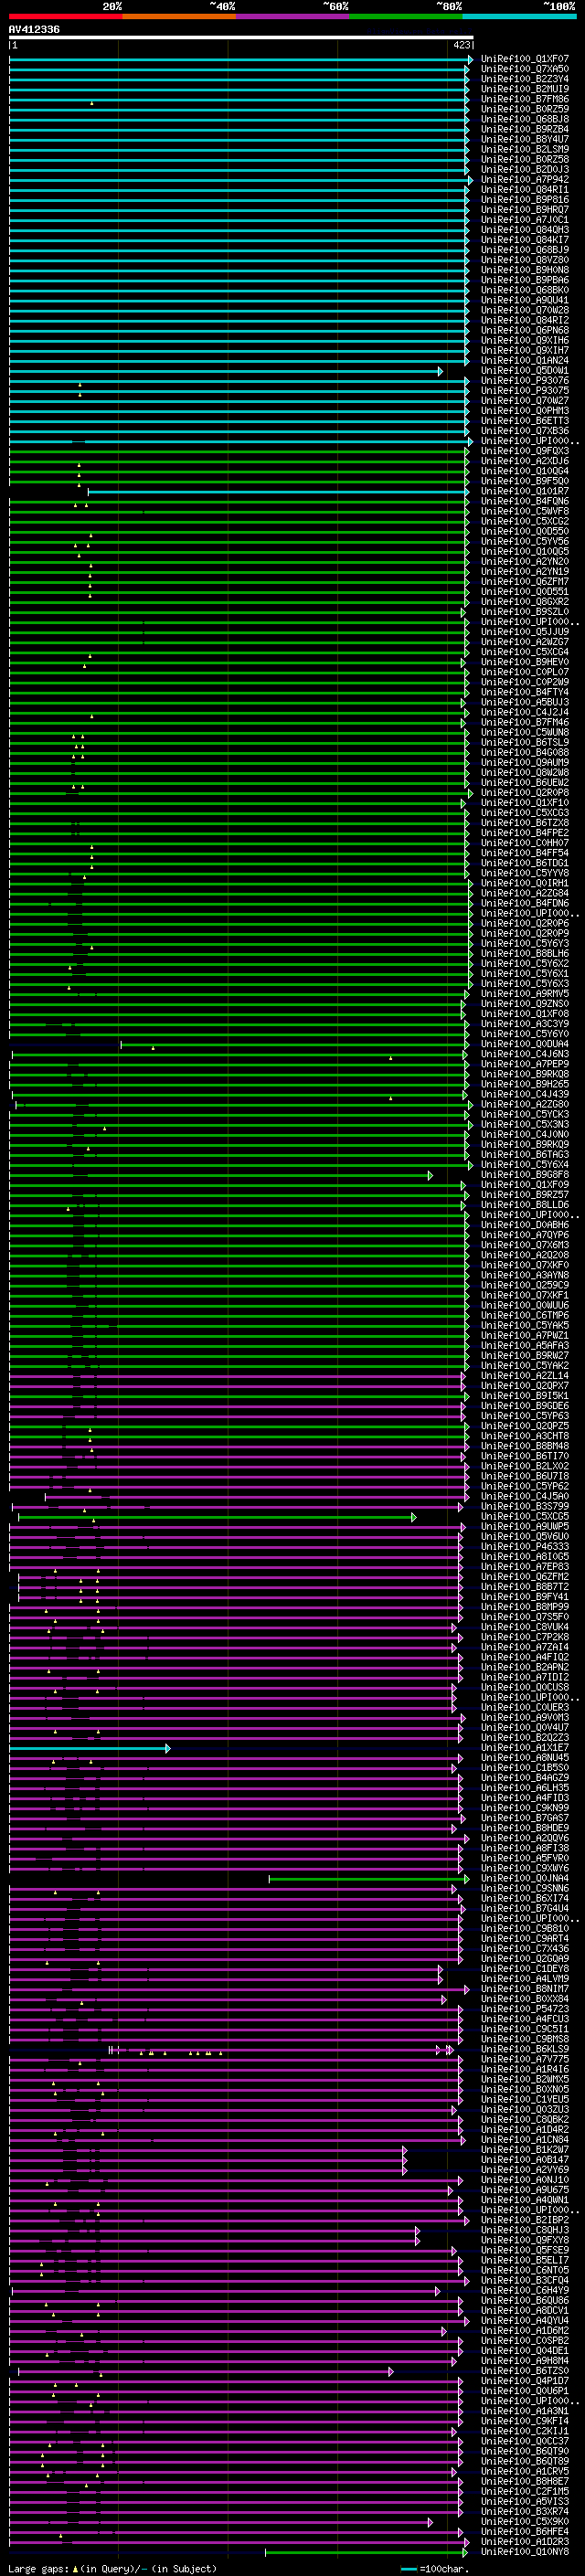
Task: Select label UniRef100_B6KLS9
Action: click(x=525, y=2049)
